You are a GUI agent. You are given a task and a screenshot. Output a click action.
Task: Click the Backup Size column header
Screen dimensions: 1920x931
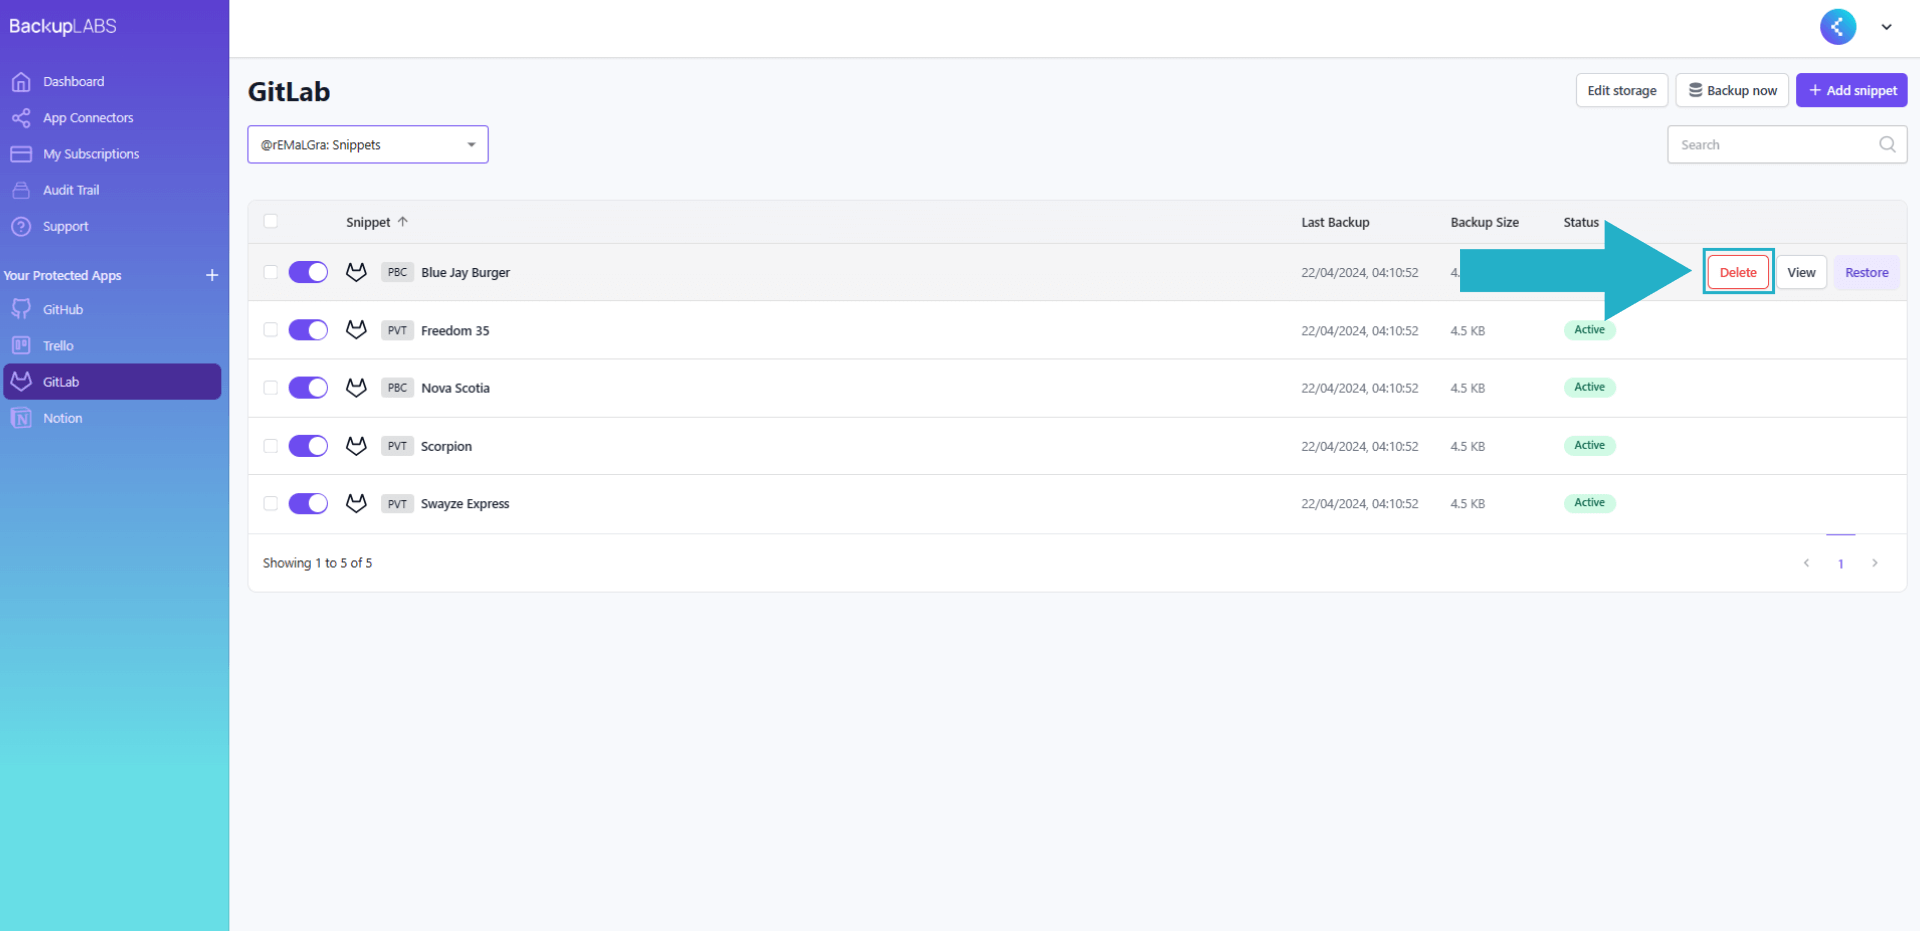point(1484,222)
